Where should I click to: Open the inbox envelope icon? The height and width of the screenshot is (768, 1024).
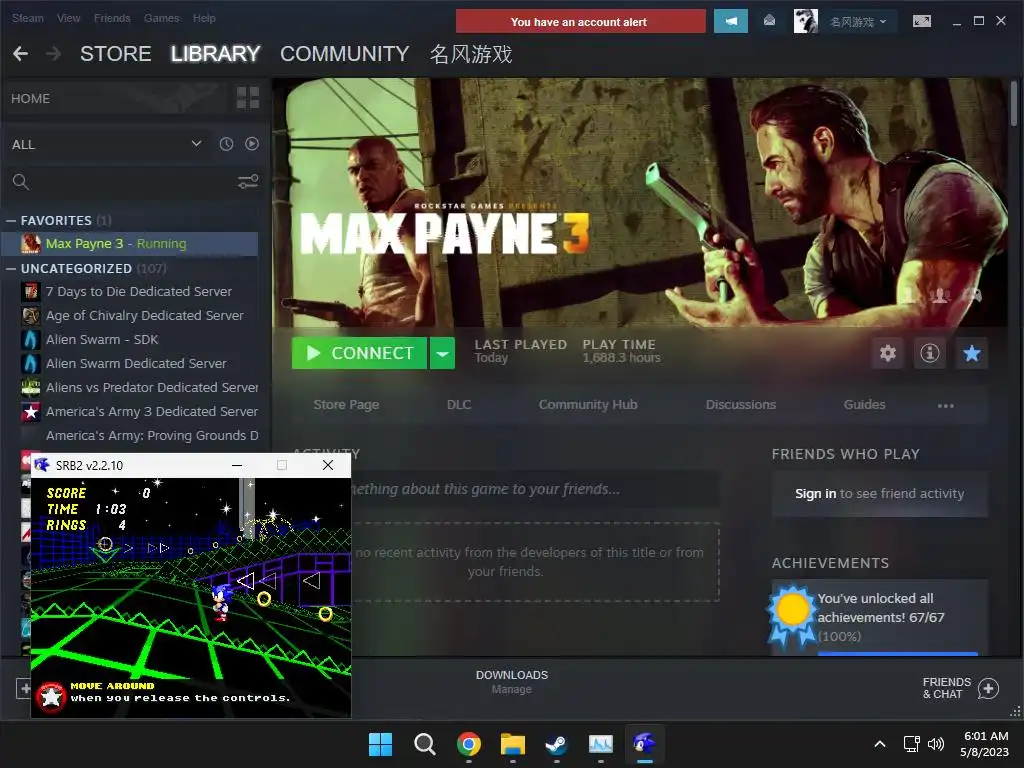[769, 21]
